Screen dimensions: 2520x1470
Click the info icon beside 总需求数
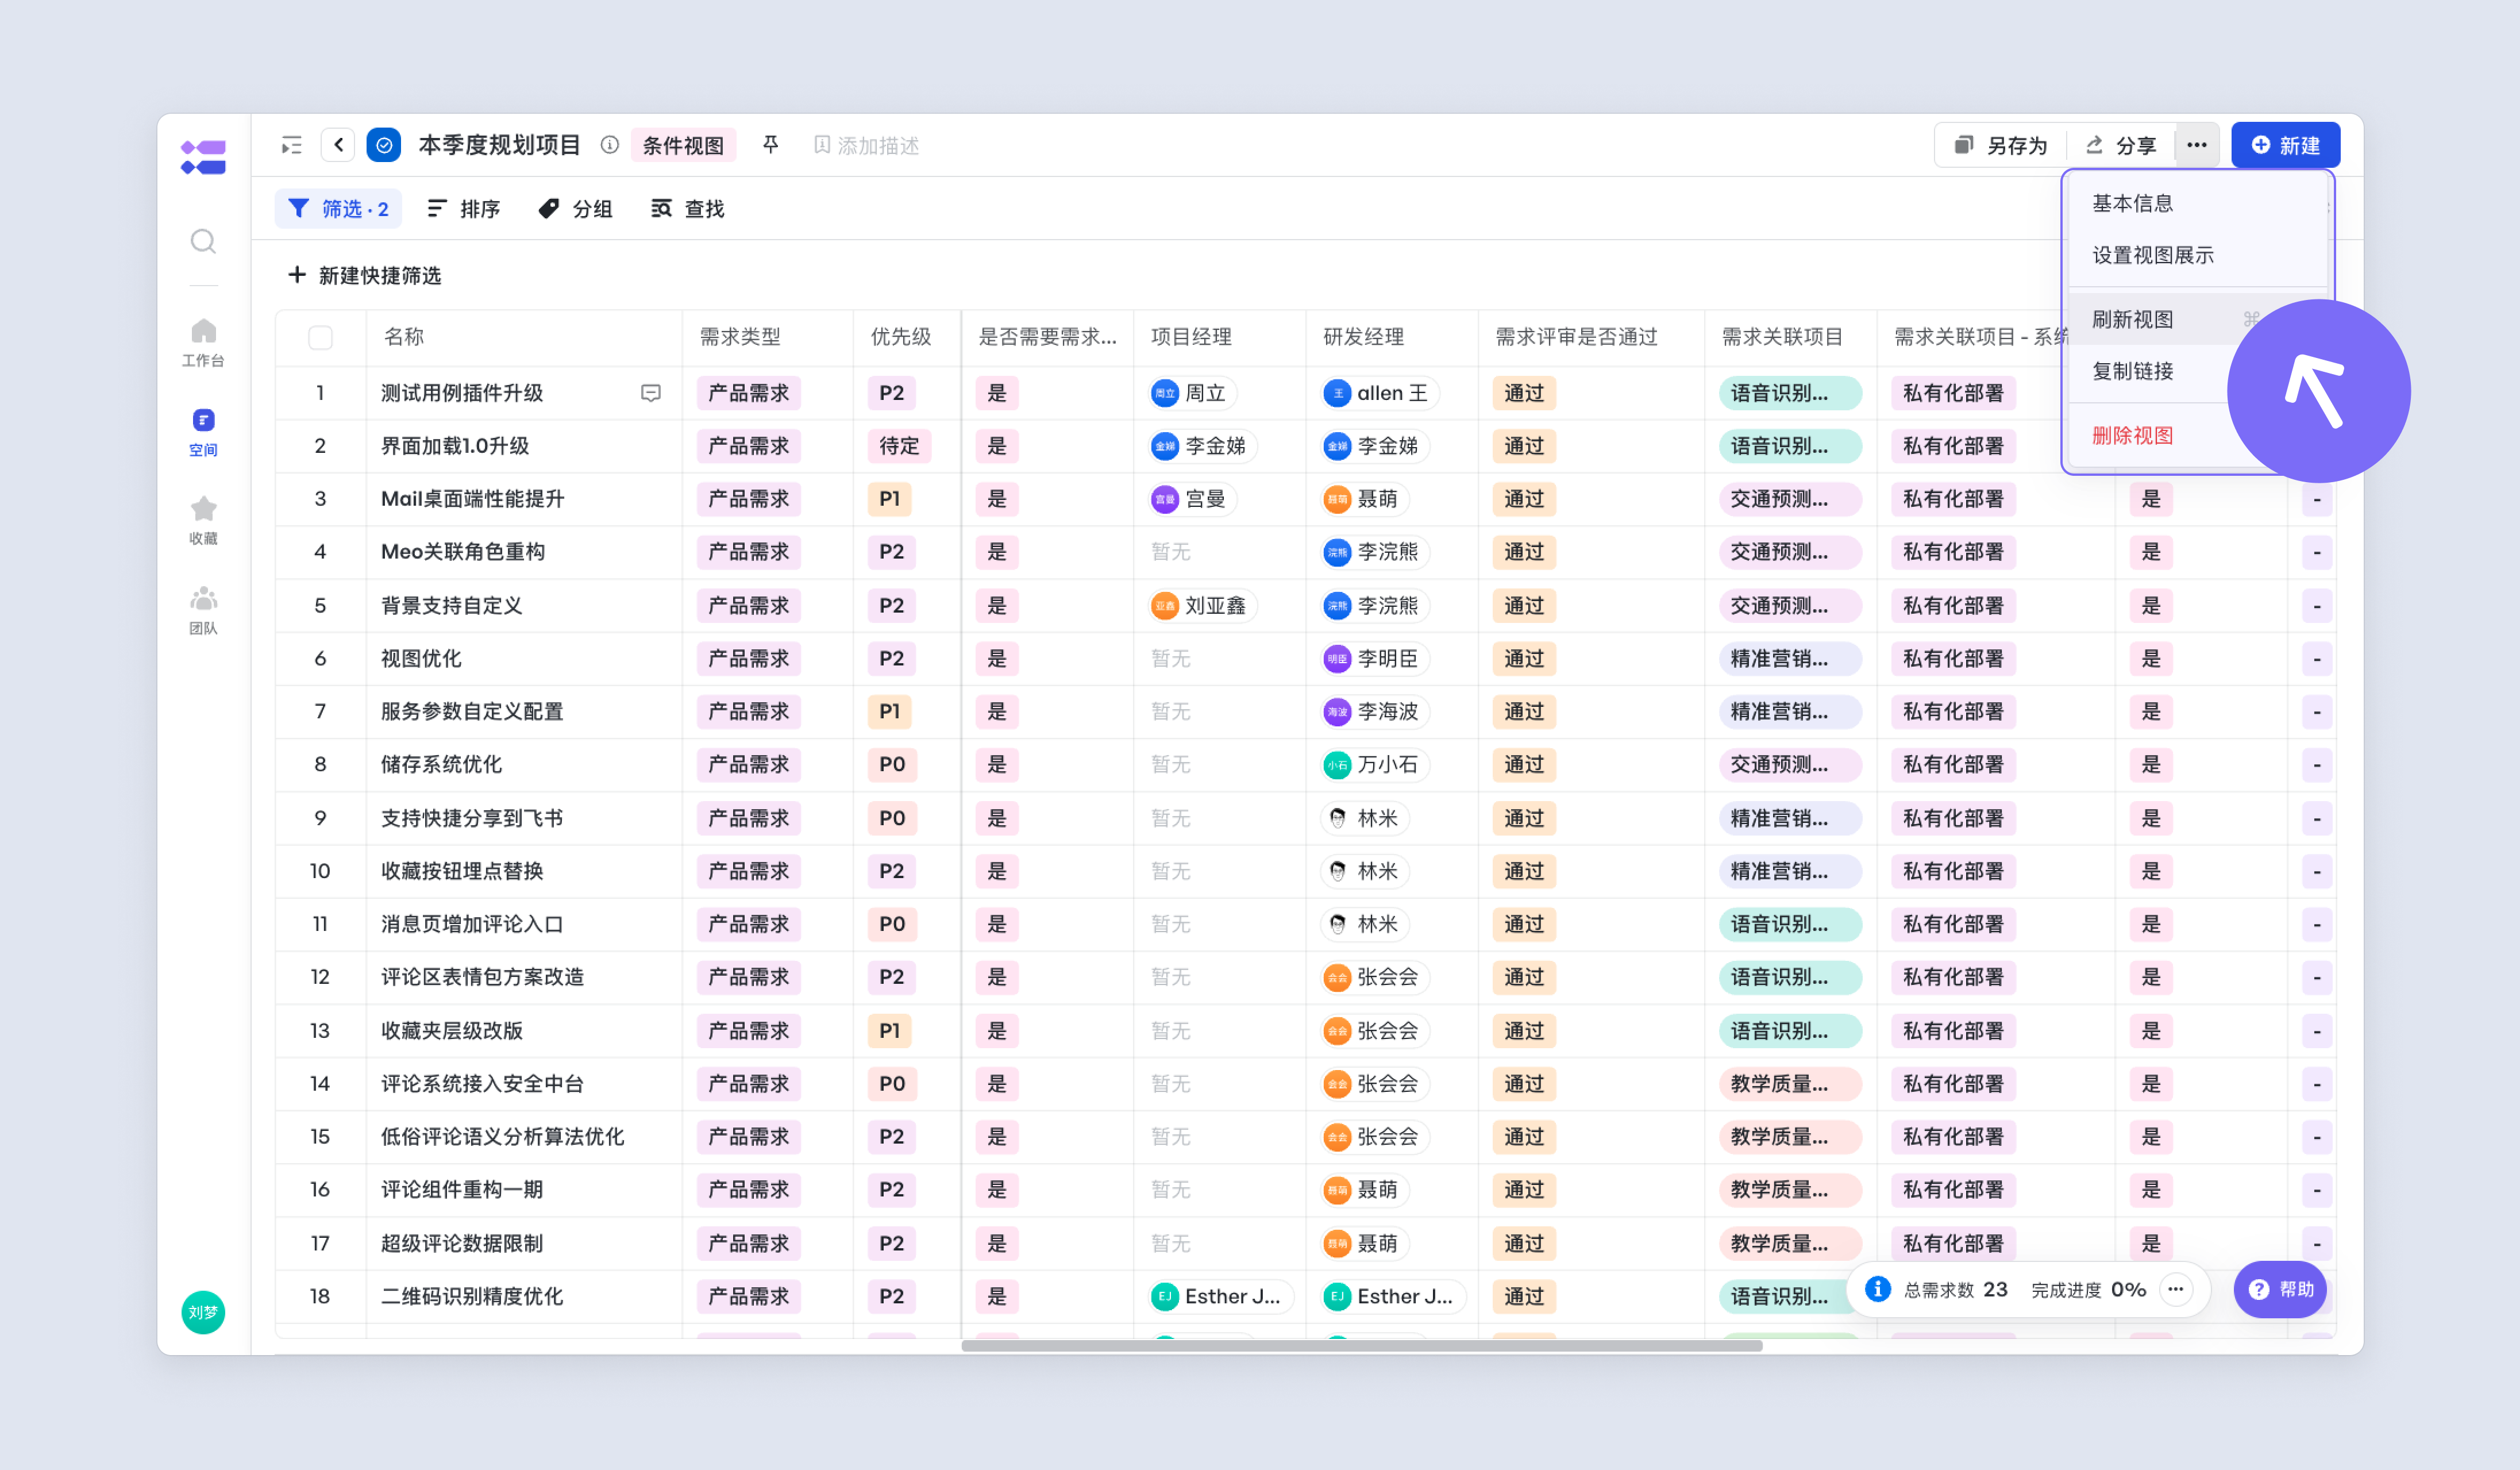pos(1877,1289)
